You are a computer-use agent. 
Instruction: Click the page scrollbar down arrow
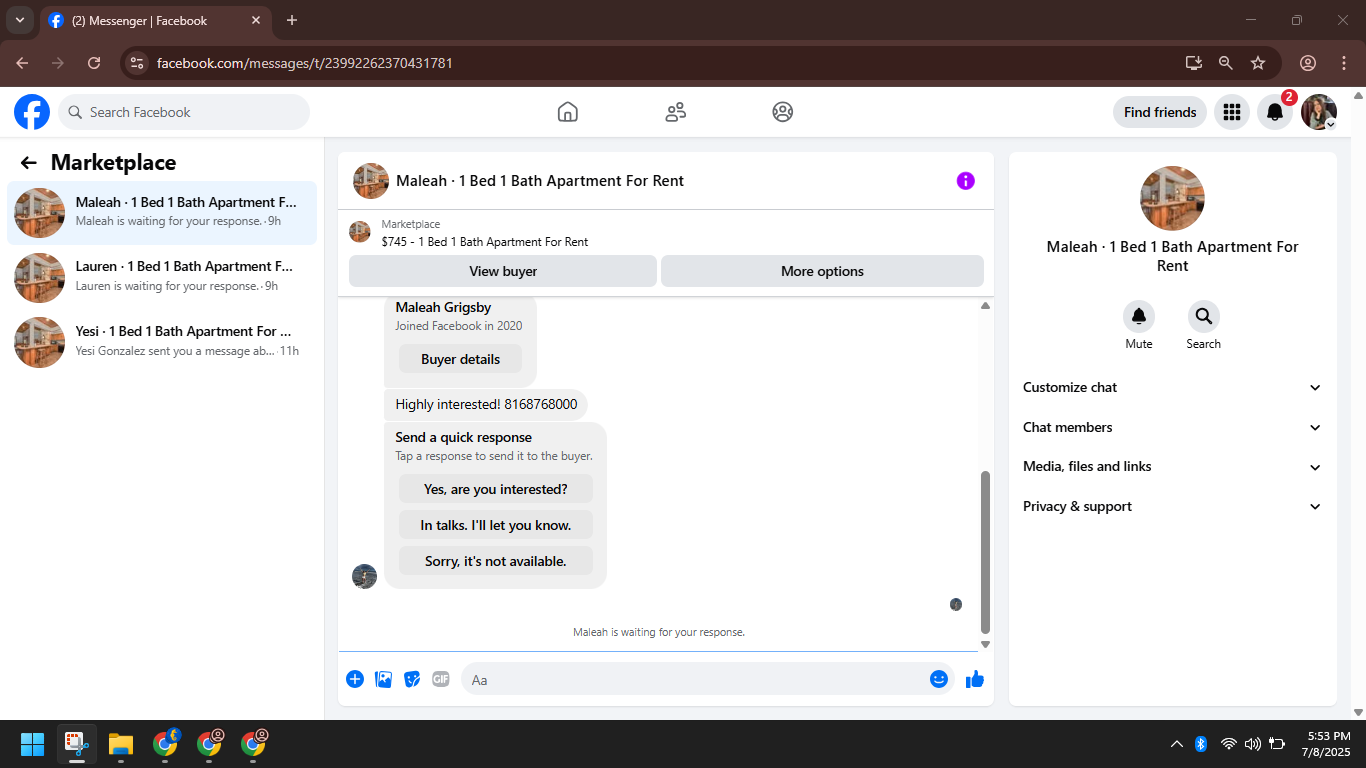[x=1358, y=713]
